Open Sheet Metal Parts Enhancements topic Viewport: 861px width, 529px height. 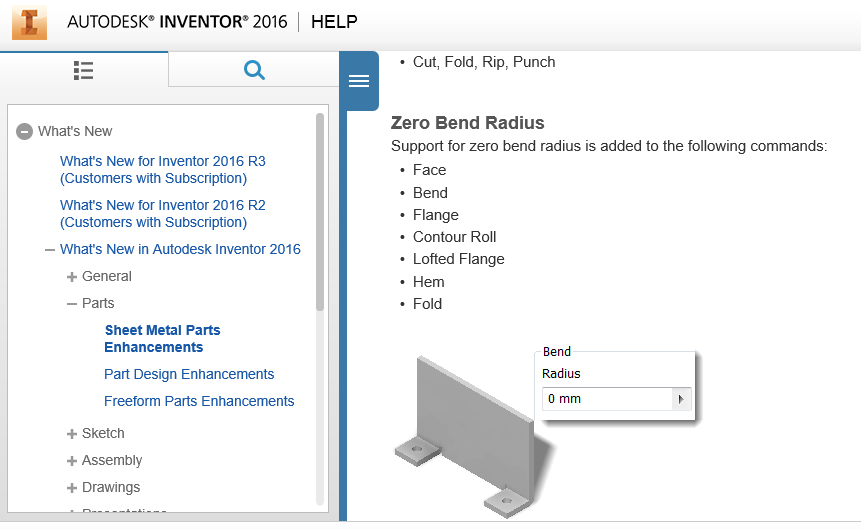tap(162, 338)
